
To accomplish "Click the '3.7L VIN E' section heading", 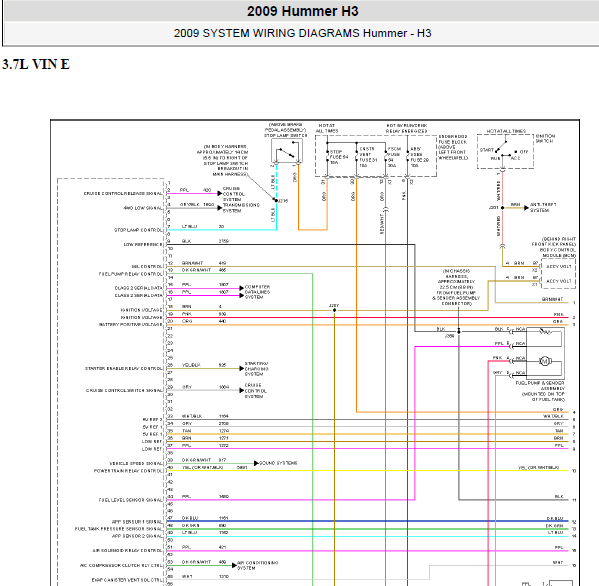I will tap(36, 64).
